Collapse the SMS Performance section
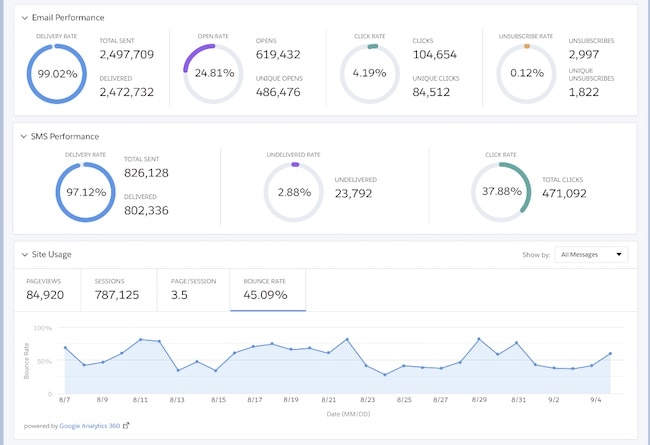Screen dimensions: 650x445 tap(25, 136)
